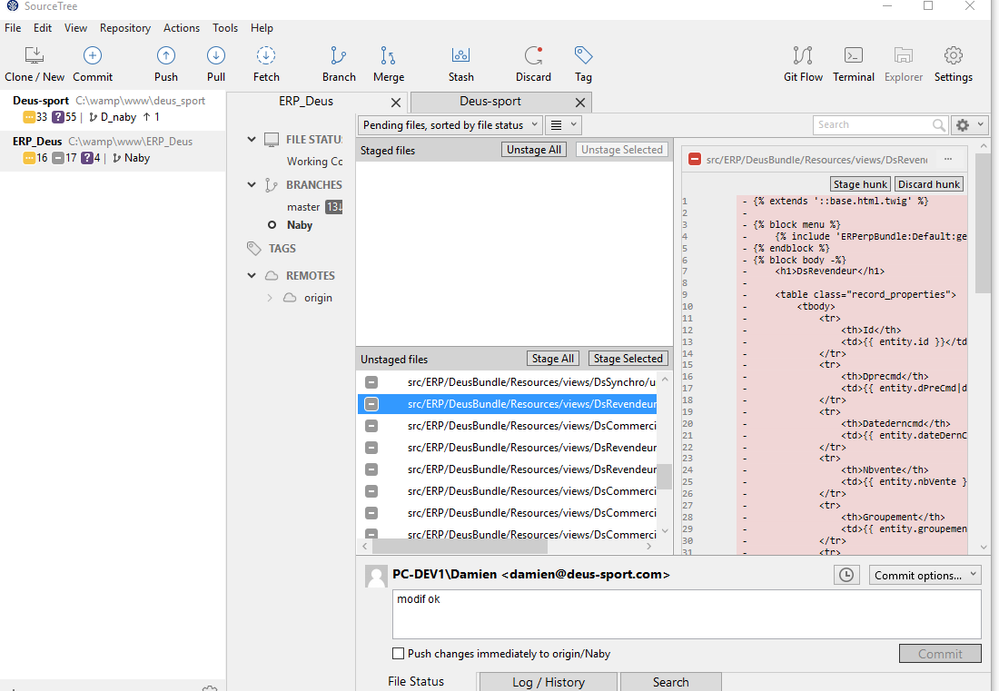Add a Tag from toolbar
Screen dimensions: 999x691
tap(583, 64)
